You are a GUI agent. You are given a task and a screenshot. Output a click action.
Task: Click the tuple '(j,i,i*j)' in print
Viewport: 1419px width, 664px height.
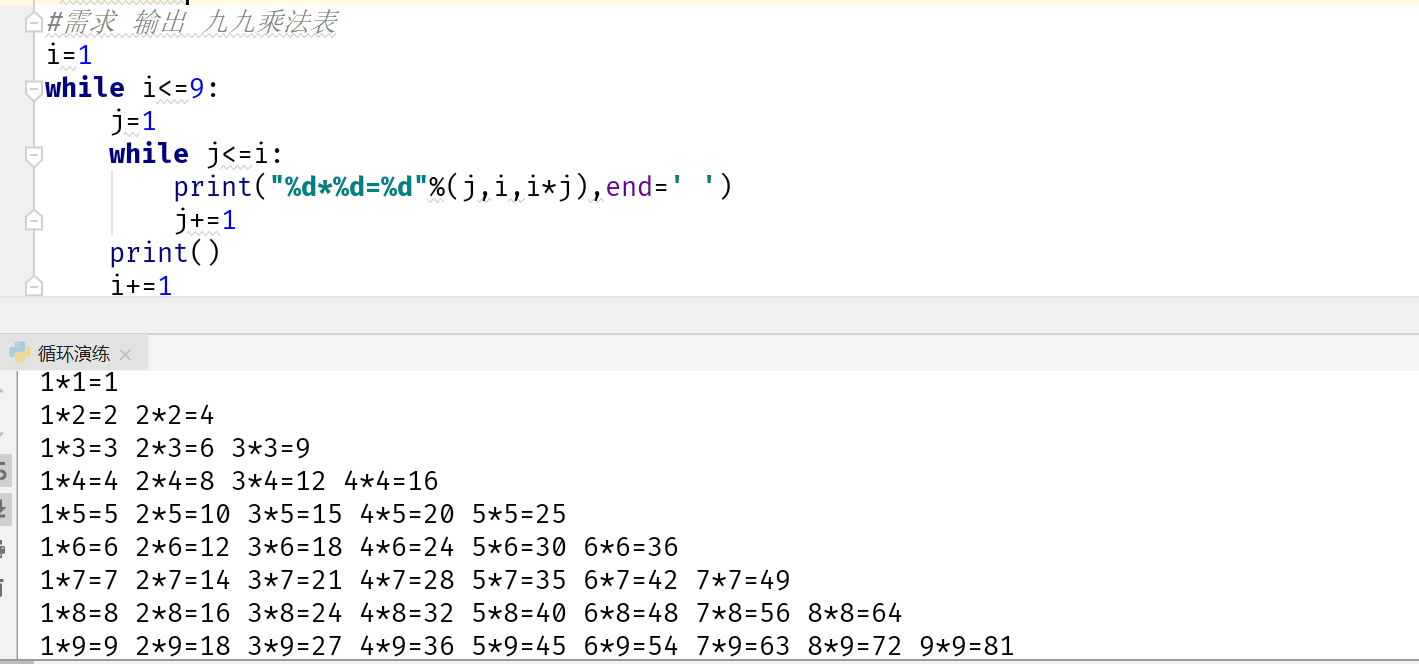(517, 187)
